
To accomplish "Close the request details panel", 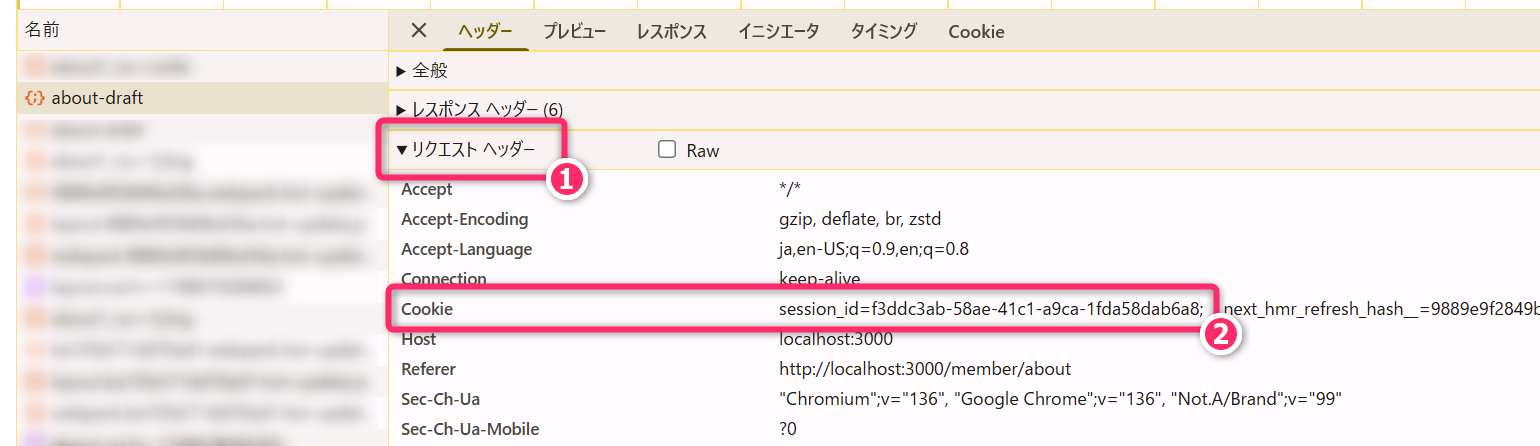I will tap(419, 31).
